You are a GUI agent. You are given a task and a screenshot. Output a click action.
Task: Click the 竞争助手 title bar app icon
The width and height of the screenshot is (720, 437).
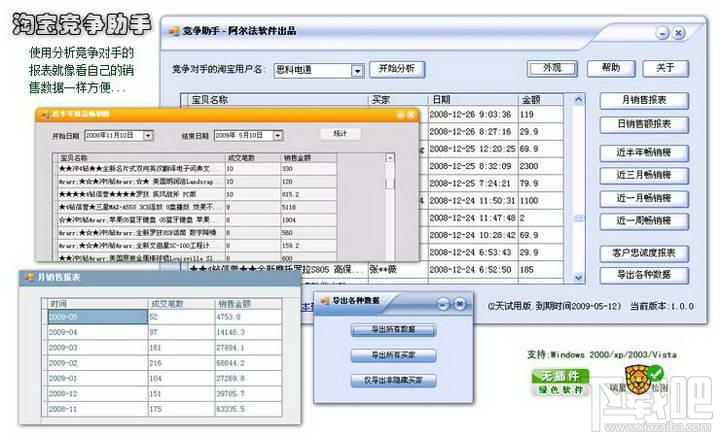click(x=174, y=31)
